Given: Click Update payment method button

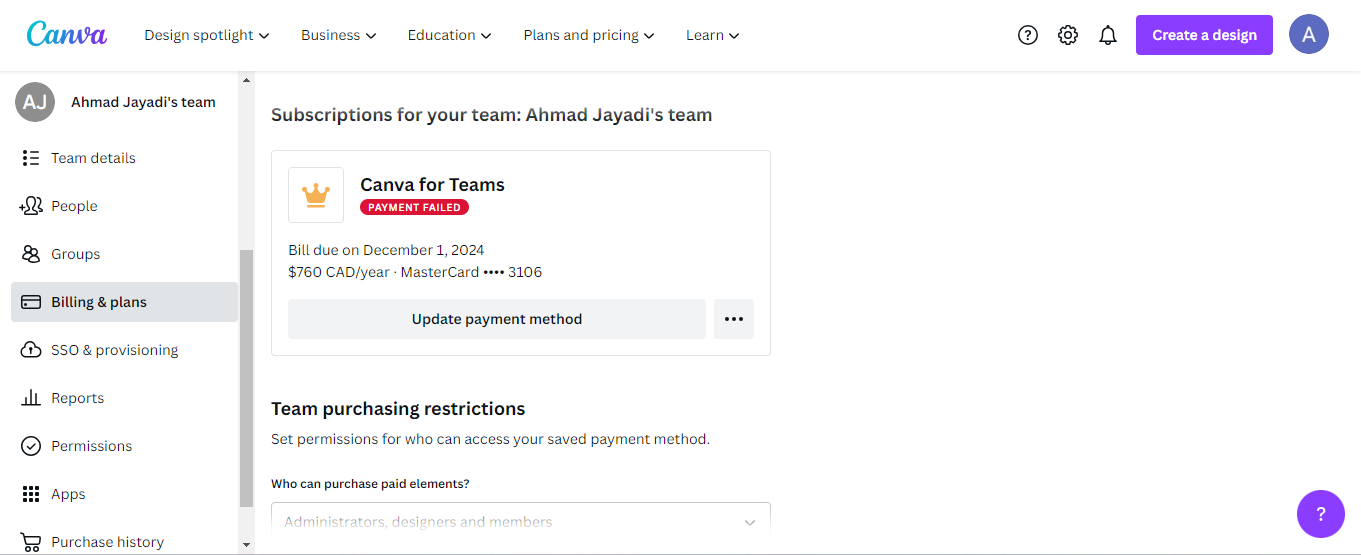Looking at the screenshot, I should pyautogui.click(x=497, y=319).
